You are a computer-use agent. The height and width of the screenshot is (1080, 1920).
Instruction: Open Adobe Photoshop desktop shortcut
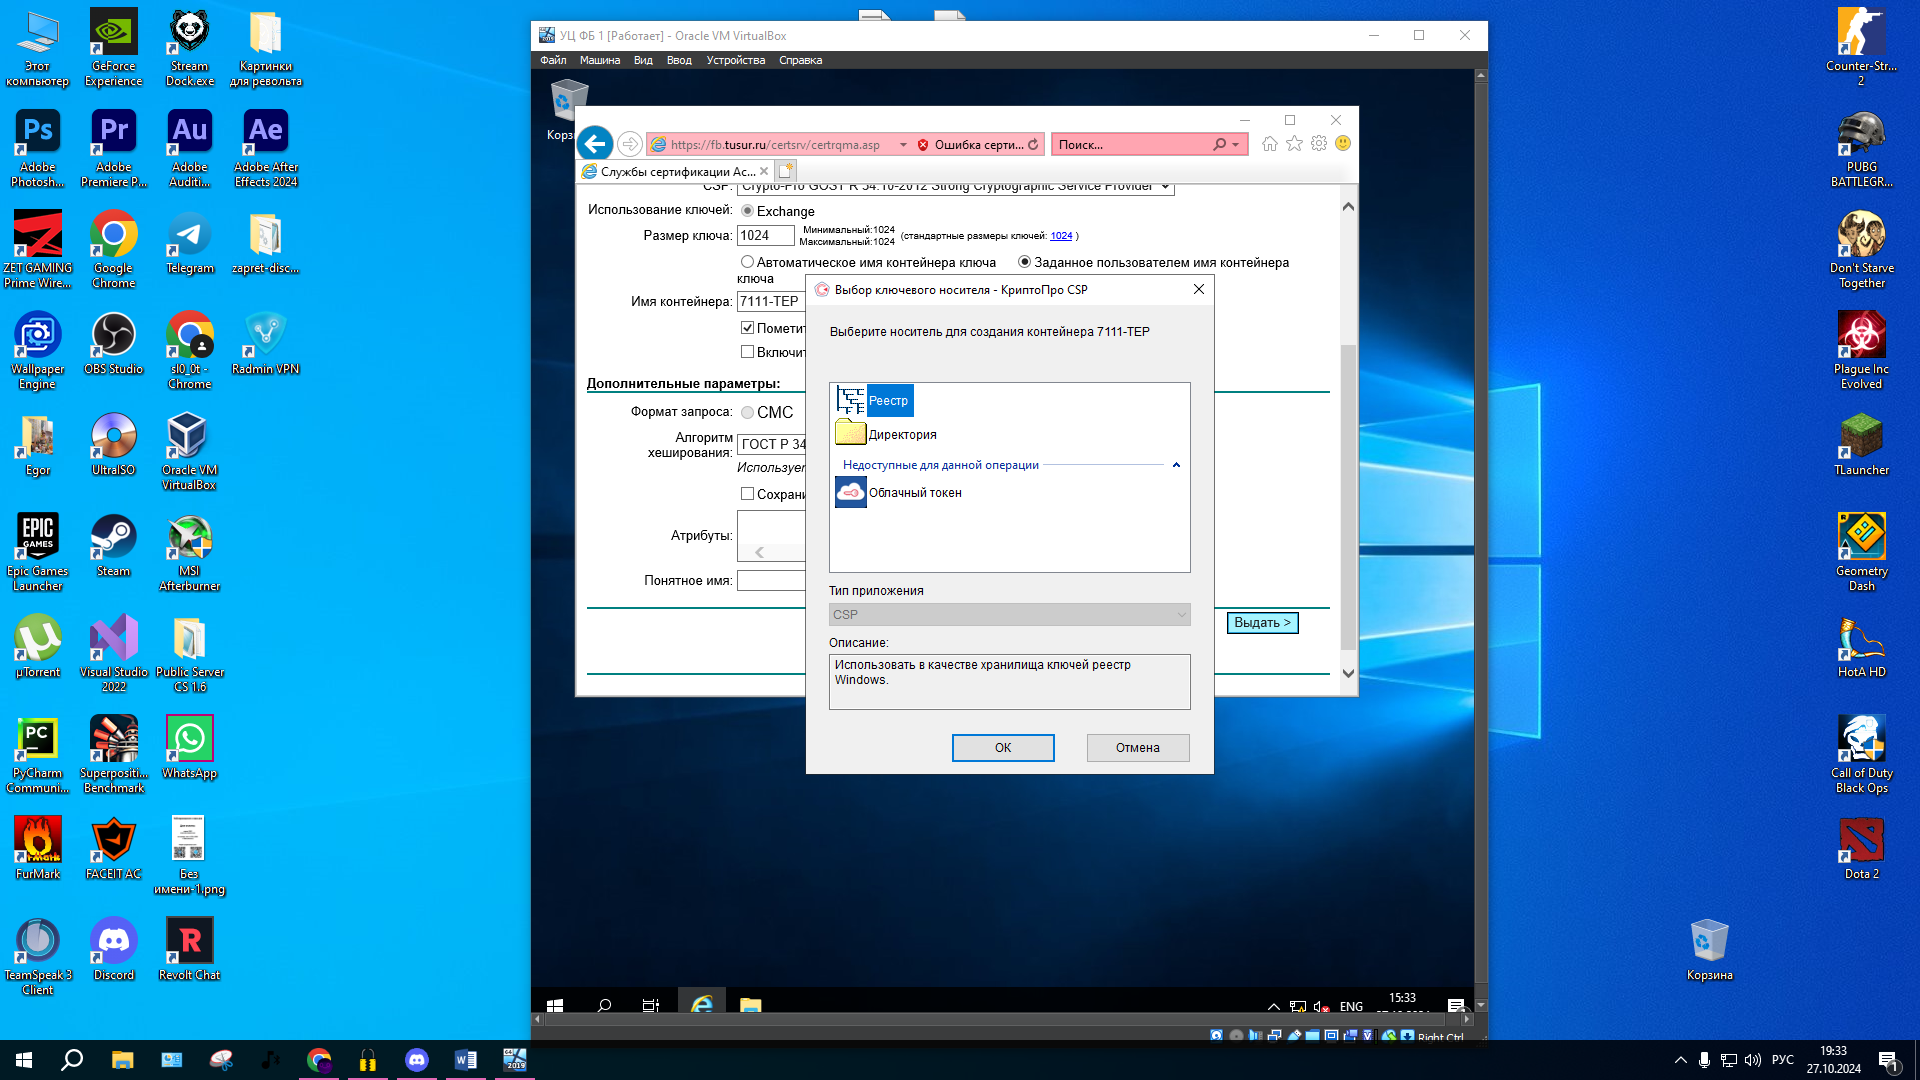[38, 148]
